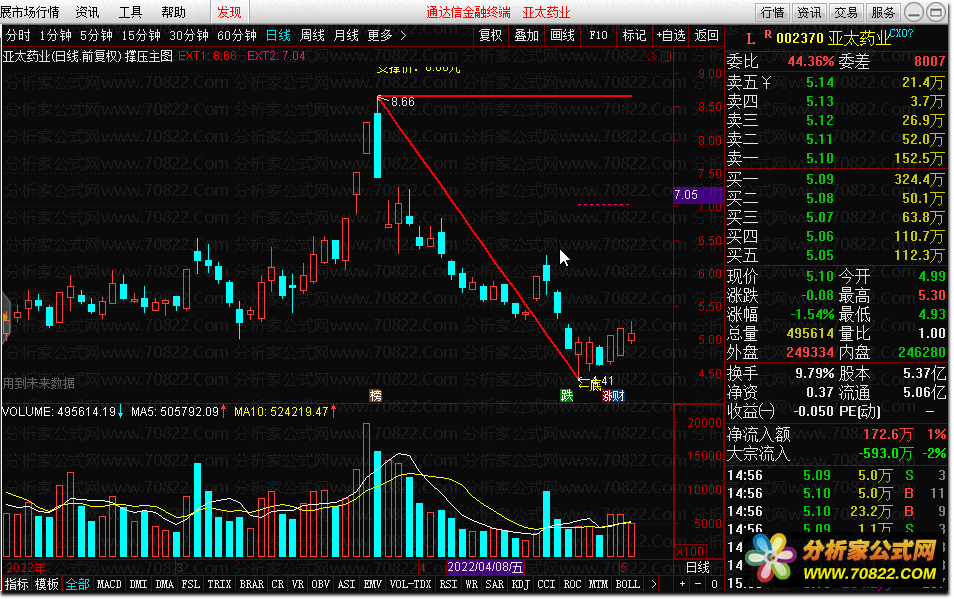Open the 交易 button at top right
This screenshot has width=954, height=599.
coord(846,12)
